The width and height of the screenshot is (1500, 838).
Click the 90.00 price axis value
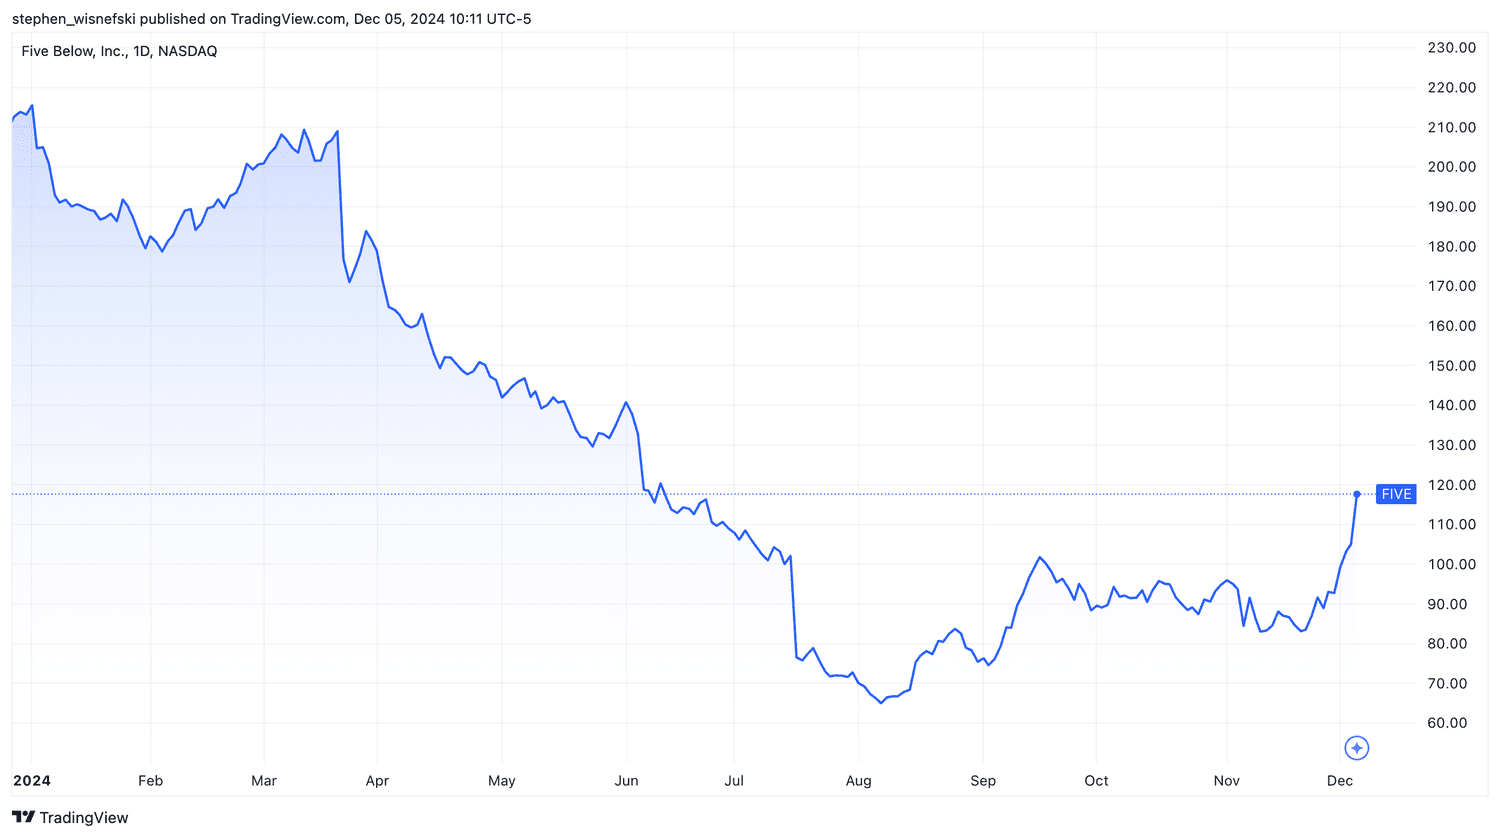tap(1447, 604)
